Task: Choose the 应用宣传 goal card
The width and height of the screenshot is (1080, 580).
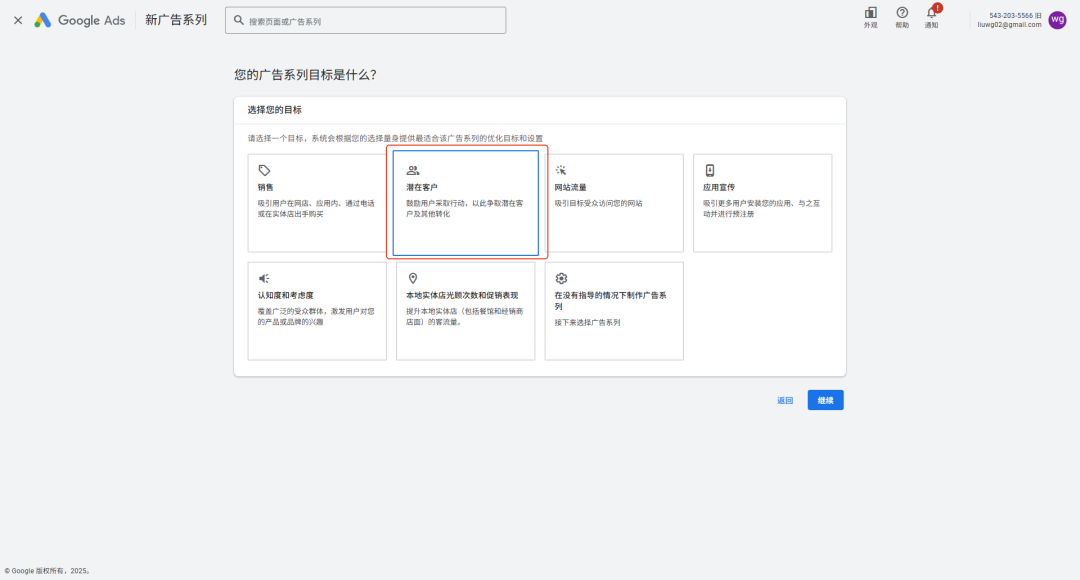Action: [762, 203]
